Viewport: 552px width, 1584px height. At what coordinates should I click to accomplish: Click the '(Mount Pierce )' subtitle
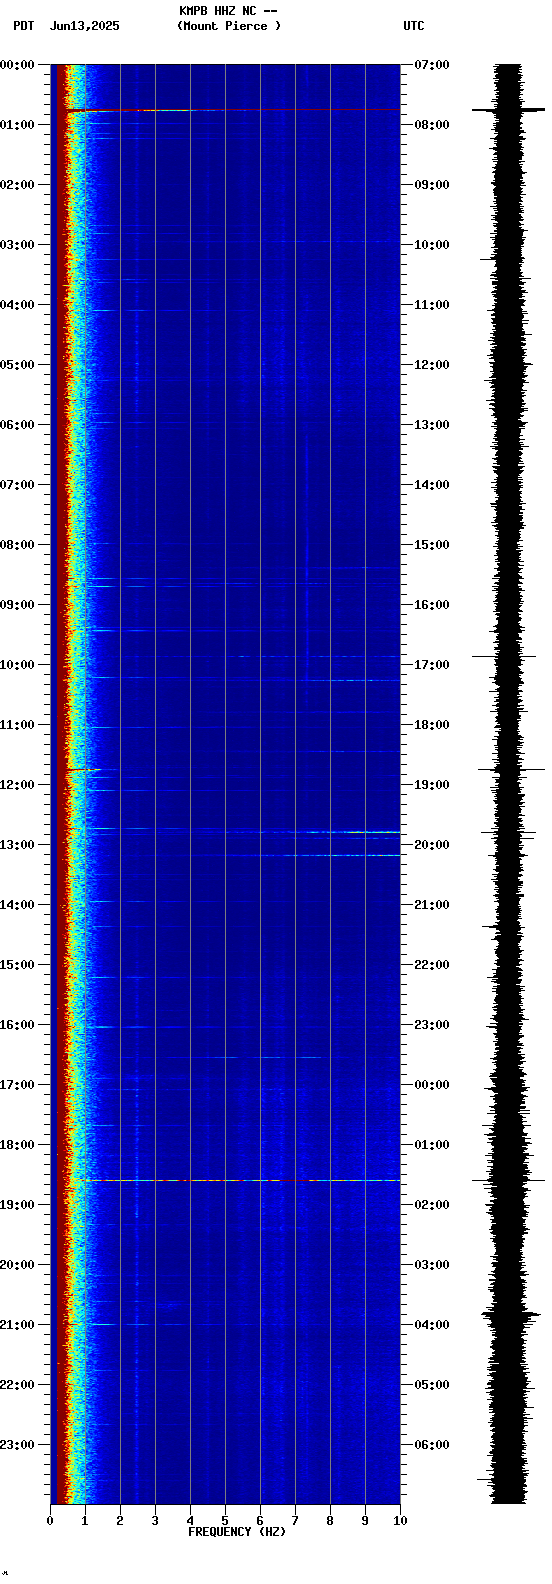229,26
